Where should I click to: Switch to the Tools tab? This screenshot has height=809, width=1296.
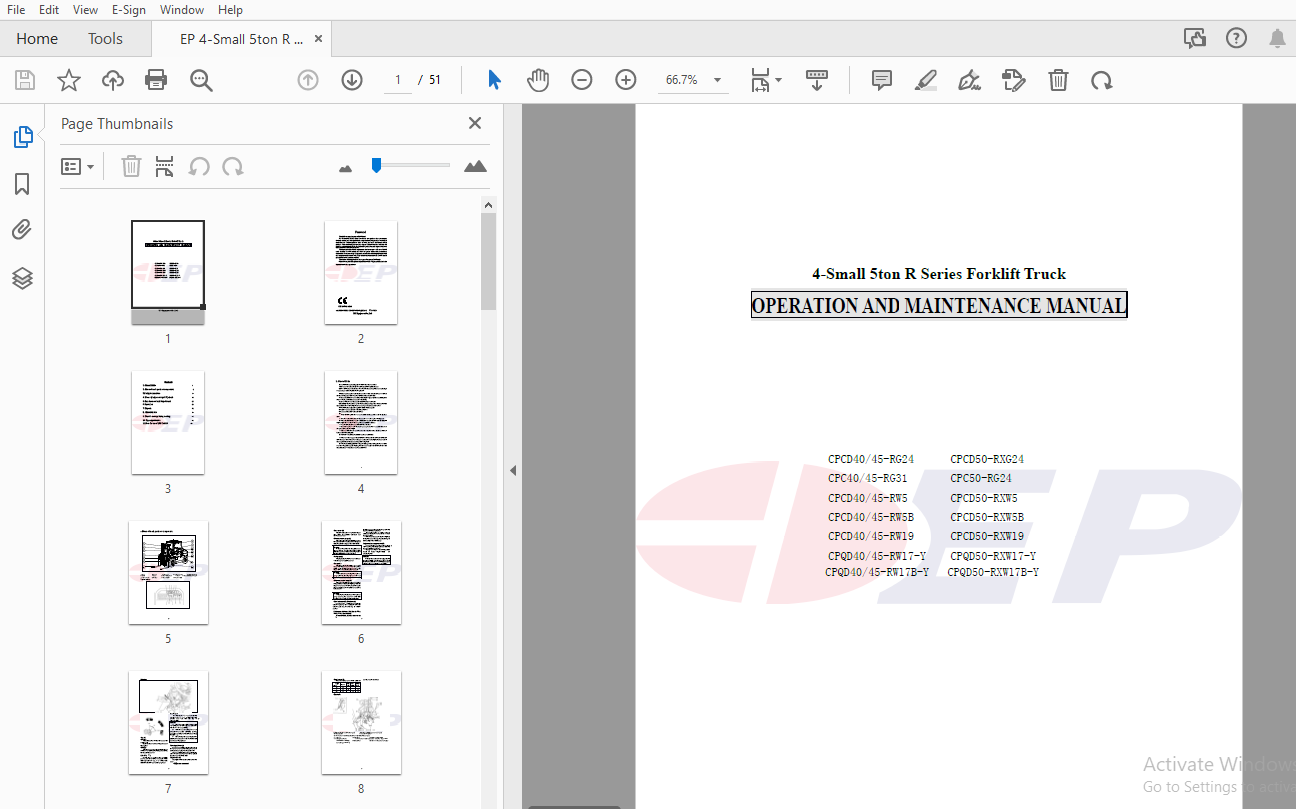coord(105,39)
